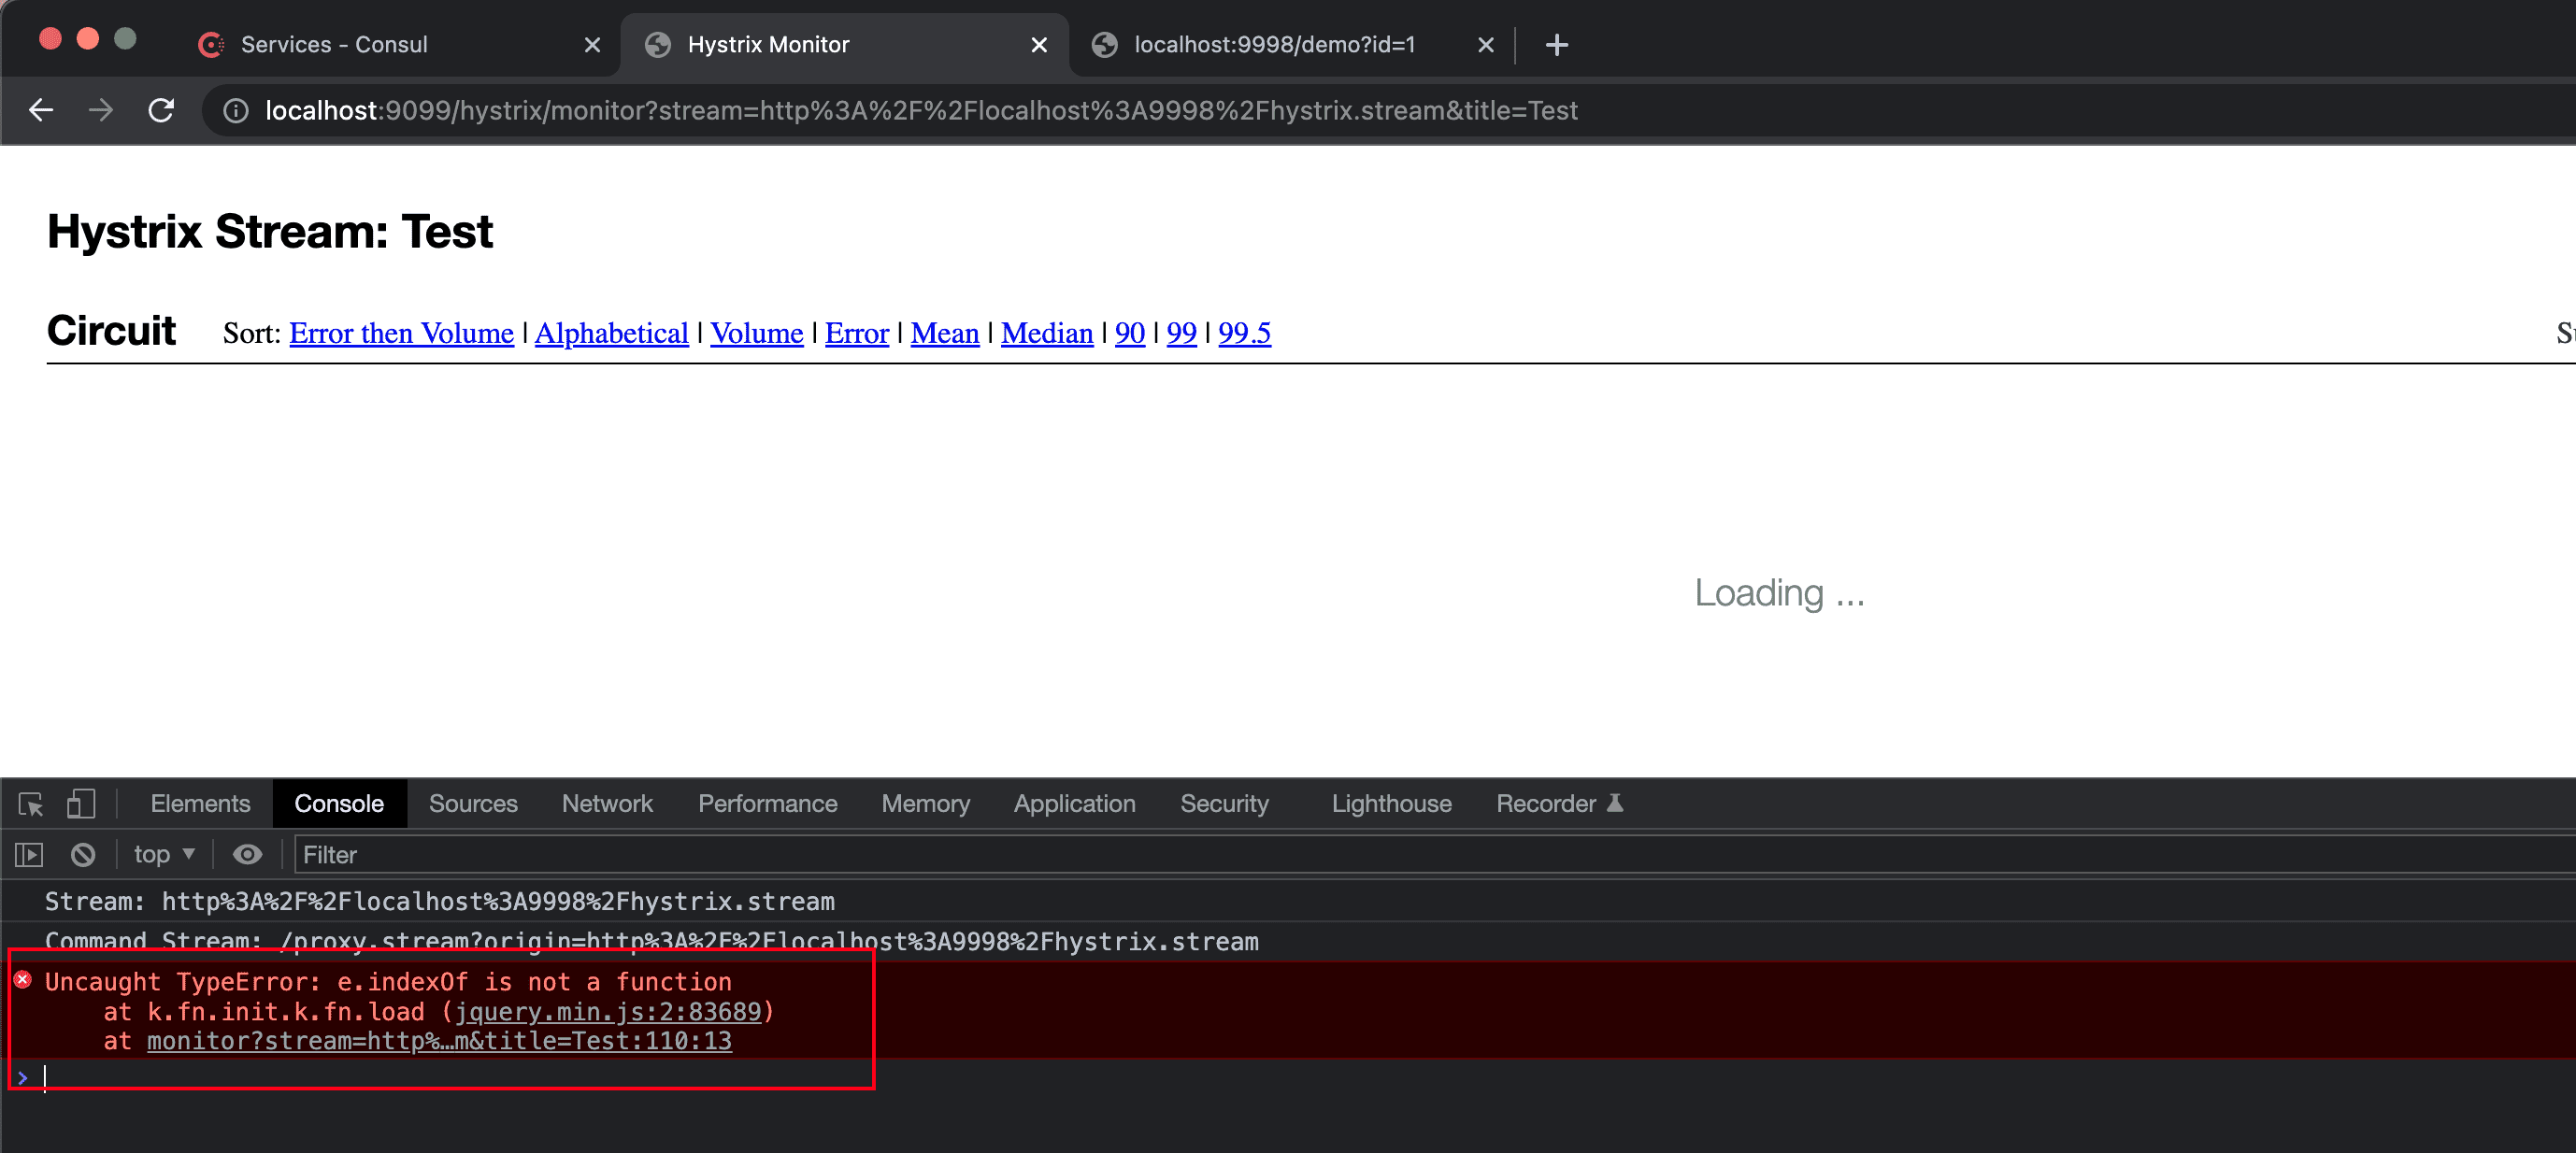Open the Elements panel
2576x1153 pixels.
click(x=200, y=804)
